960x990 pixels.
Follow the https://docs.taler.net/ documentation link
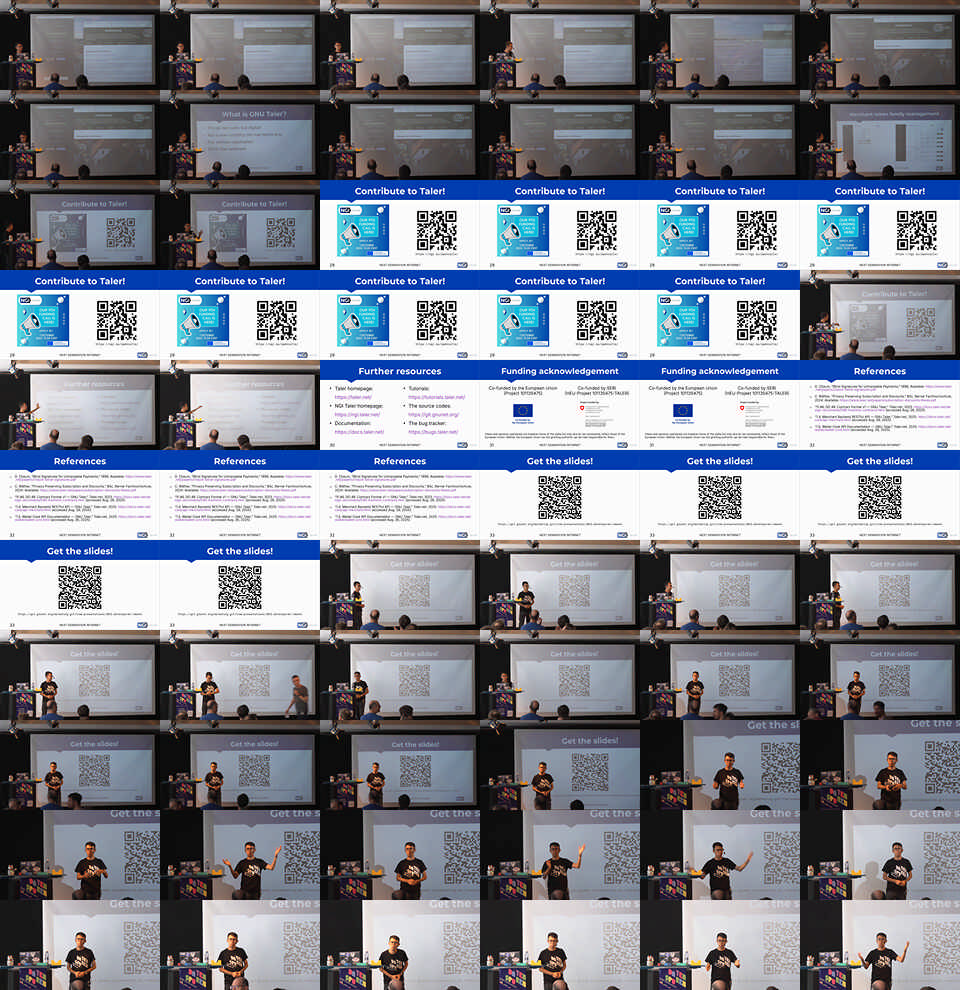[x=358, y=432]
